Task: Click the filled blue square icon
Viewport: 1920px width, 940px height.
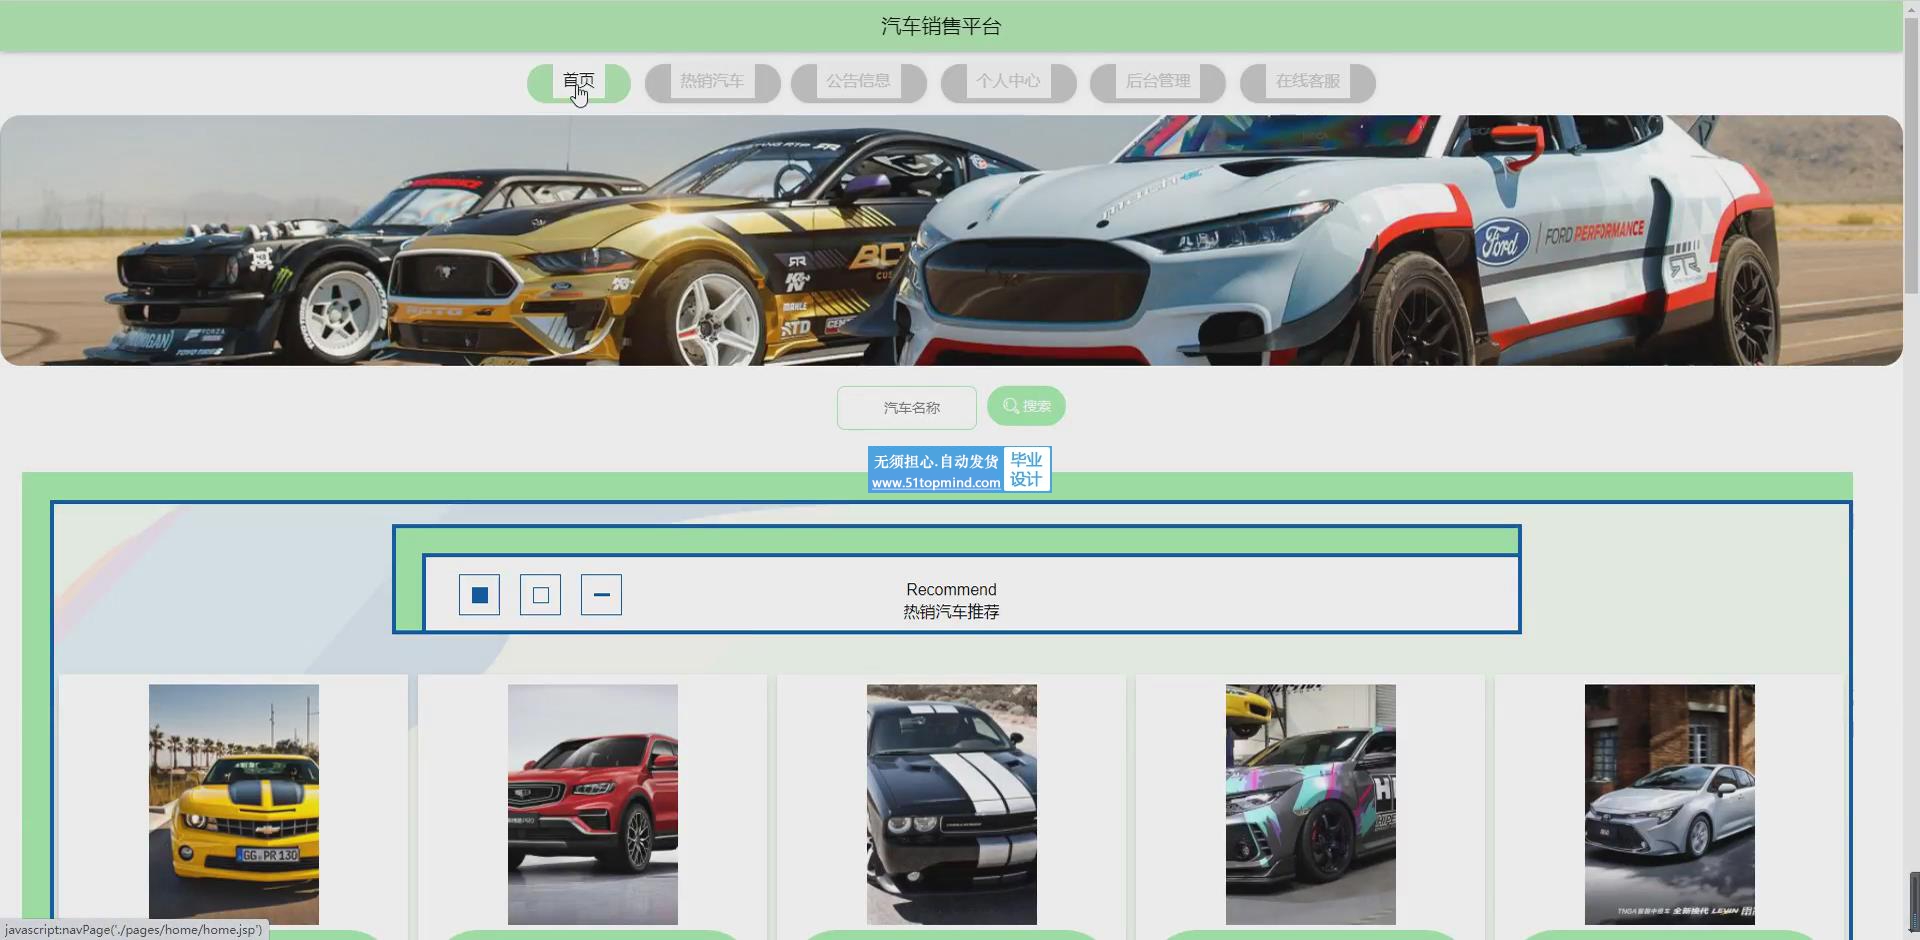Action: click(480, 595)
